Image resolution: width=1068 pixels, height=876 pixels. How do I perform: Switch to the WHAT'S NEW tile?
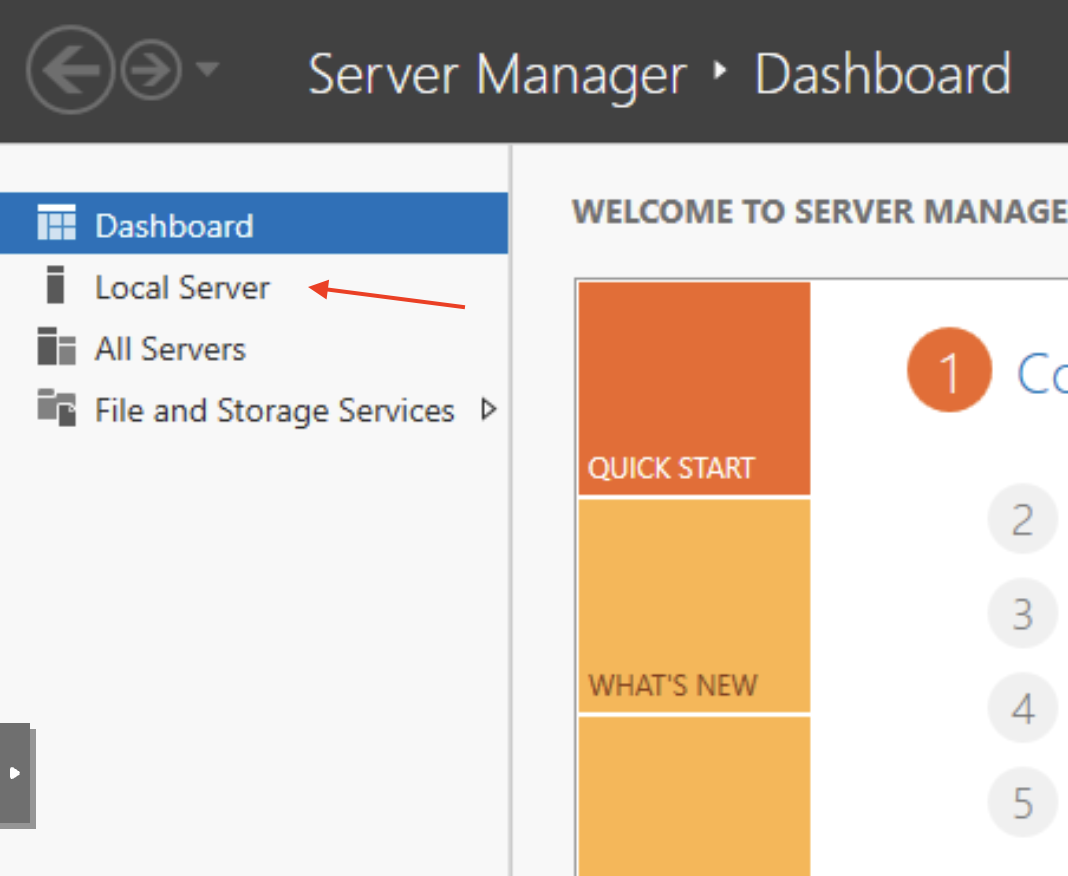tap(694, 606)
